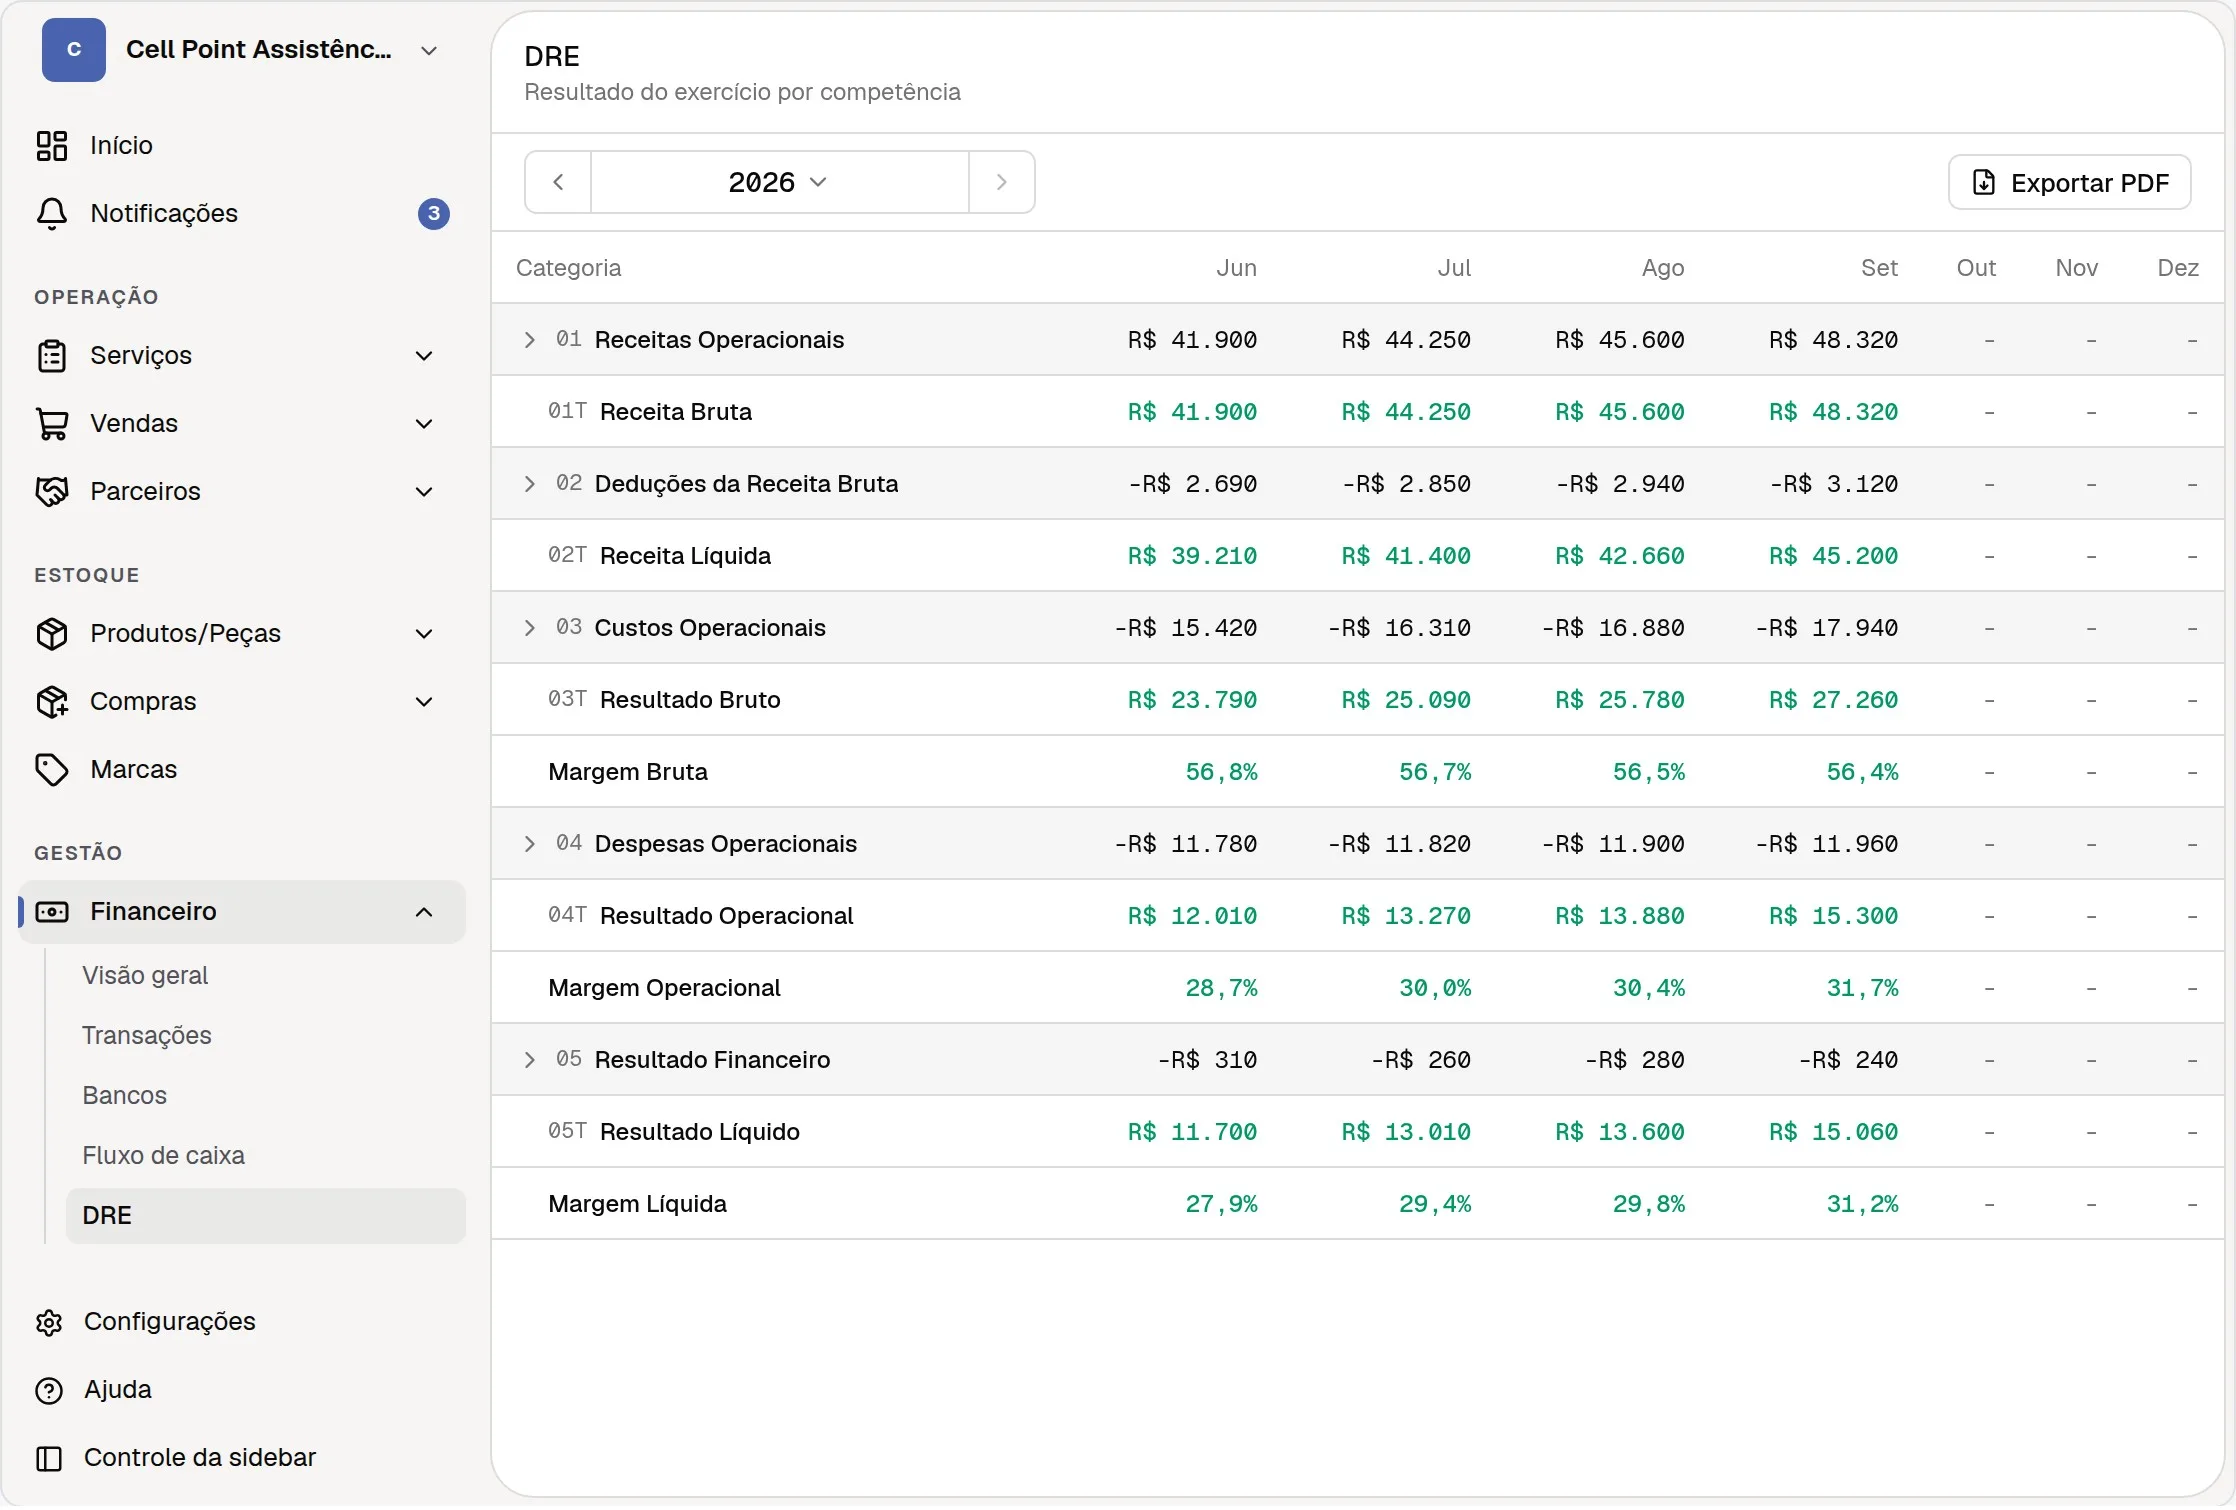Expand the Vendas menu chevron
The height and width of the screenshot is (1510, 2236).
pos(424,424)
